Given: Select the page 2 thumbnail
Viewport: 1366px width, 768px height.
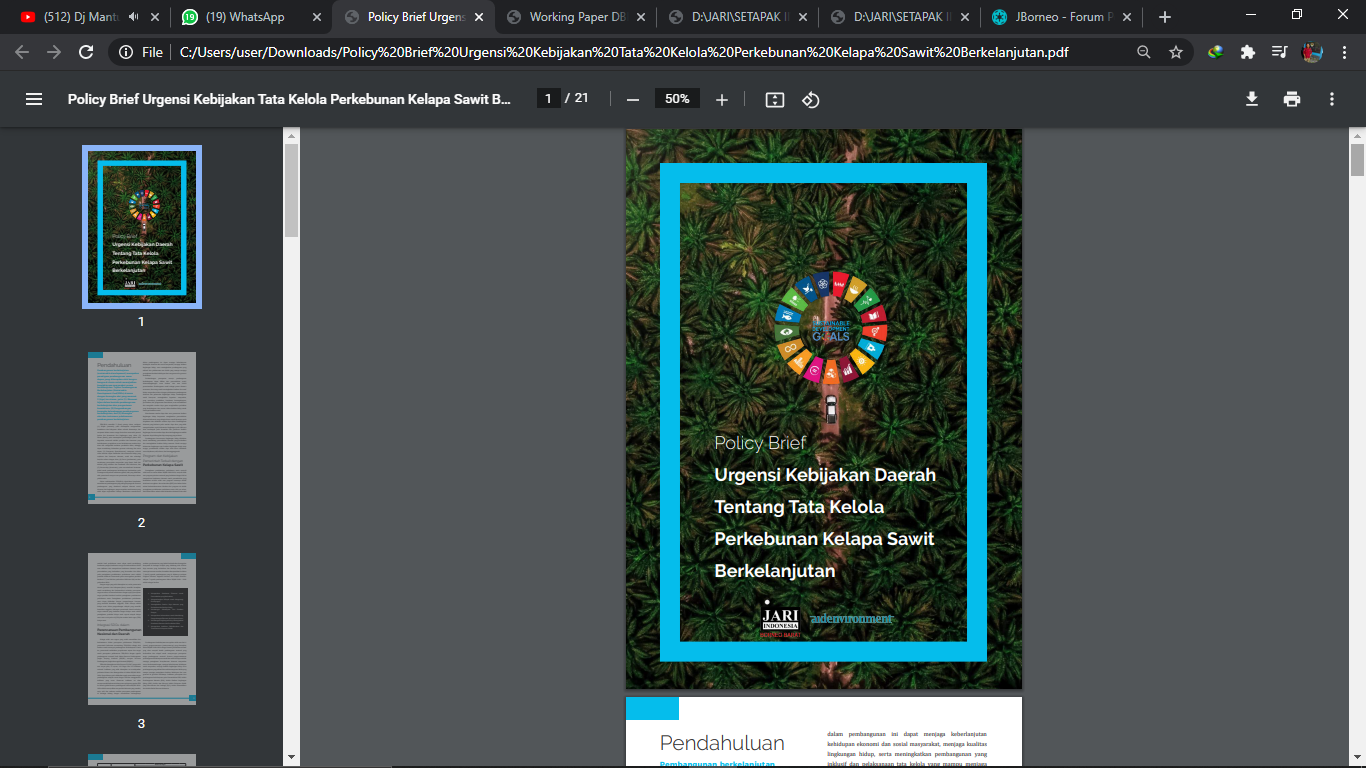Looking at the screenshot, I should coord(142,428).
